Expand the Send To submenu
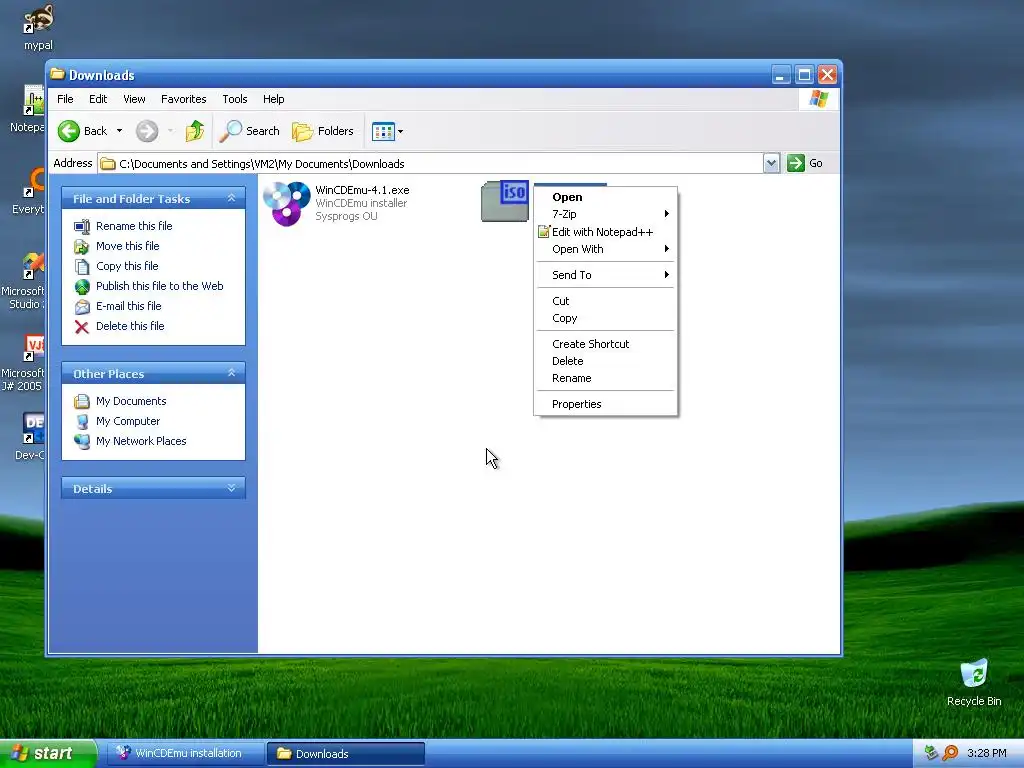Image resolution: width=1024 pixels, height=768 pixels. click(x=605, y=275)
